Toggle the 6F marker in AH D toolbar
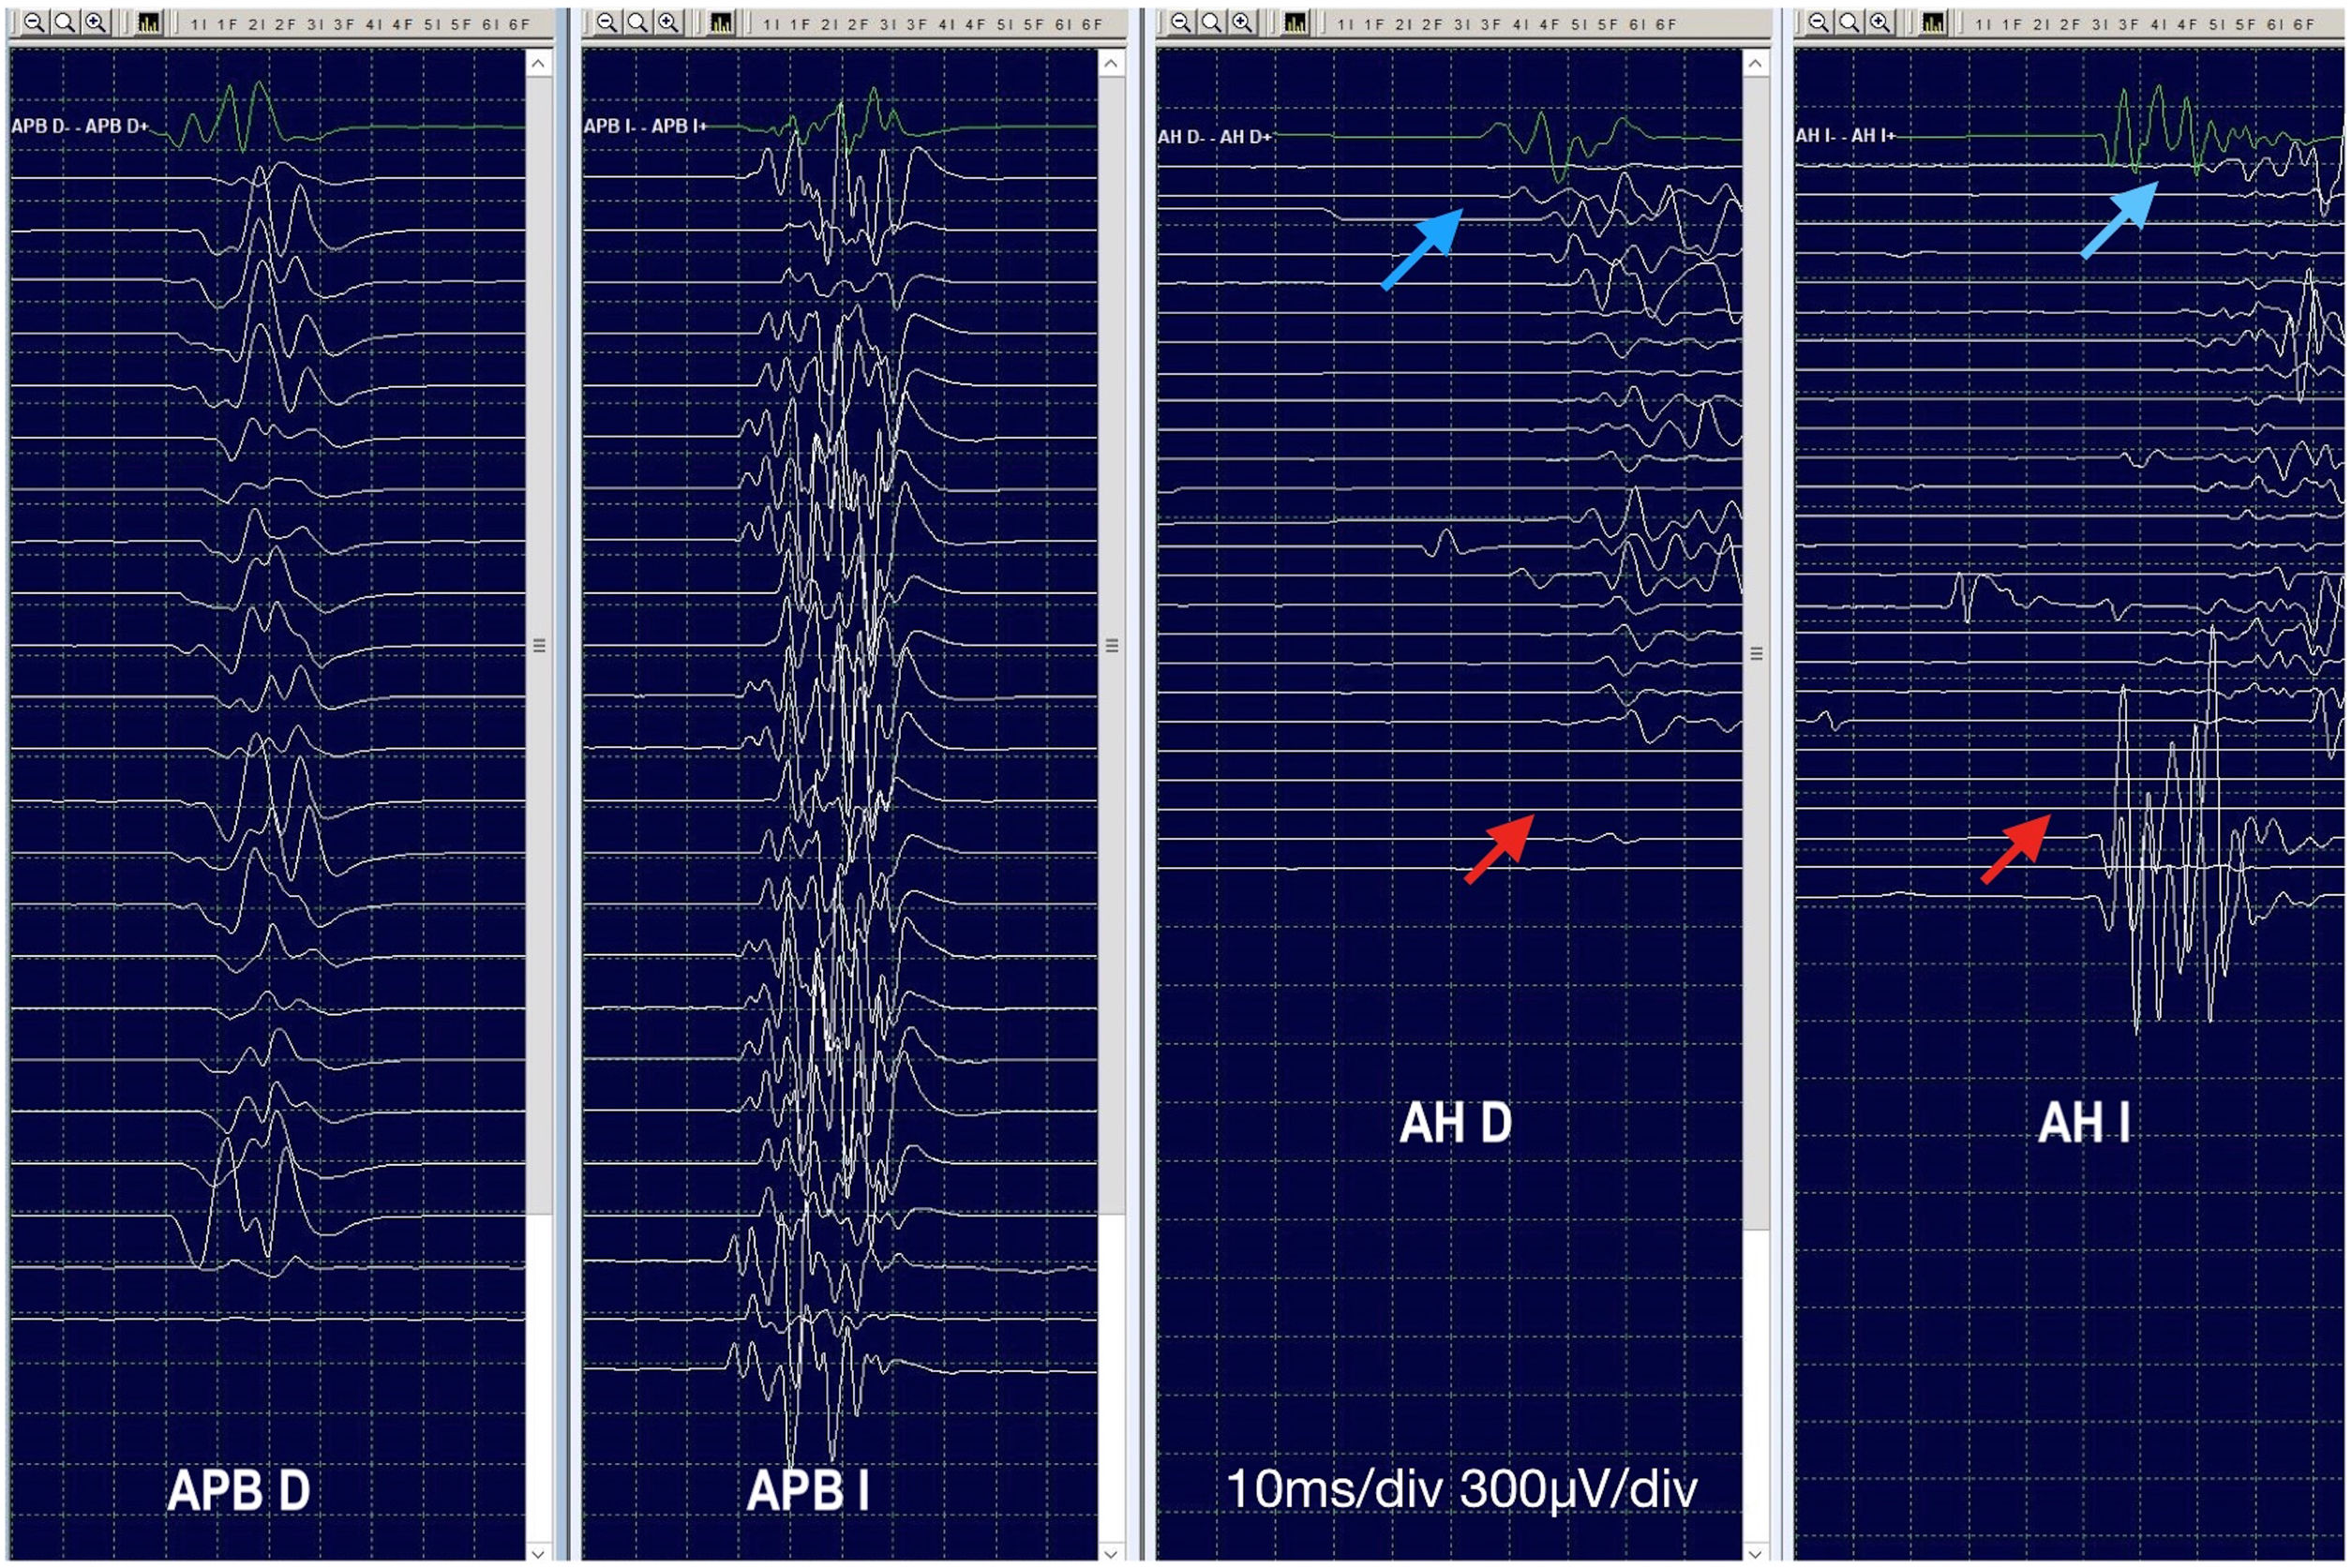The image size is (2351, 1568). tap(1666, 24)
